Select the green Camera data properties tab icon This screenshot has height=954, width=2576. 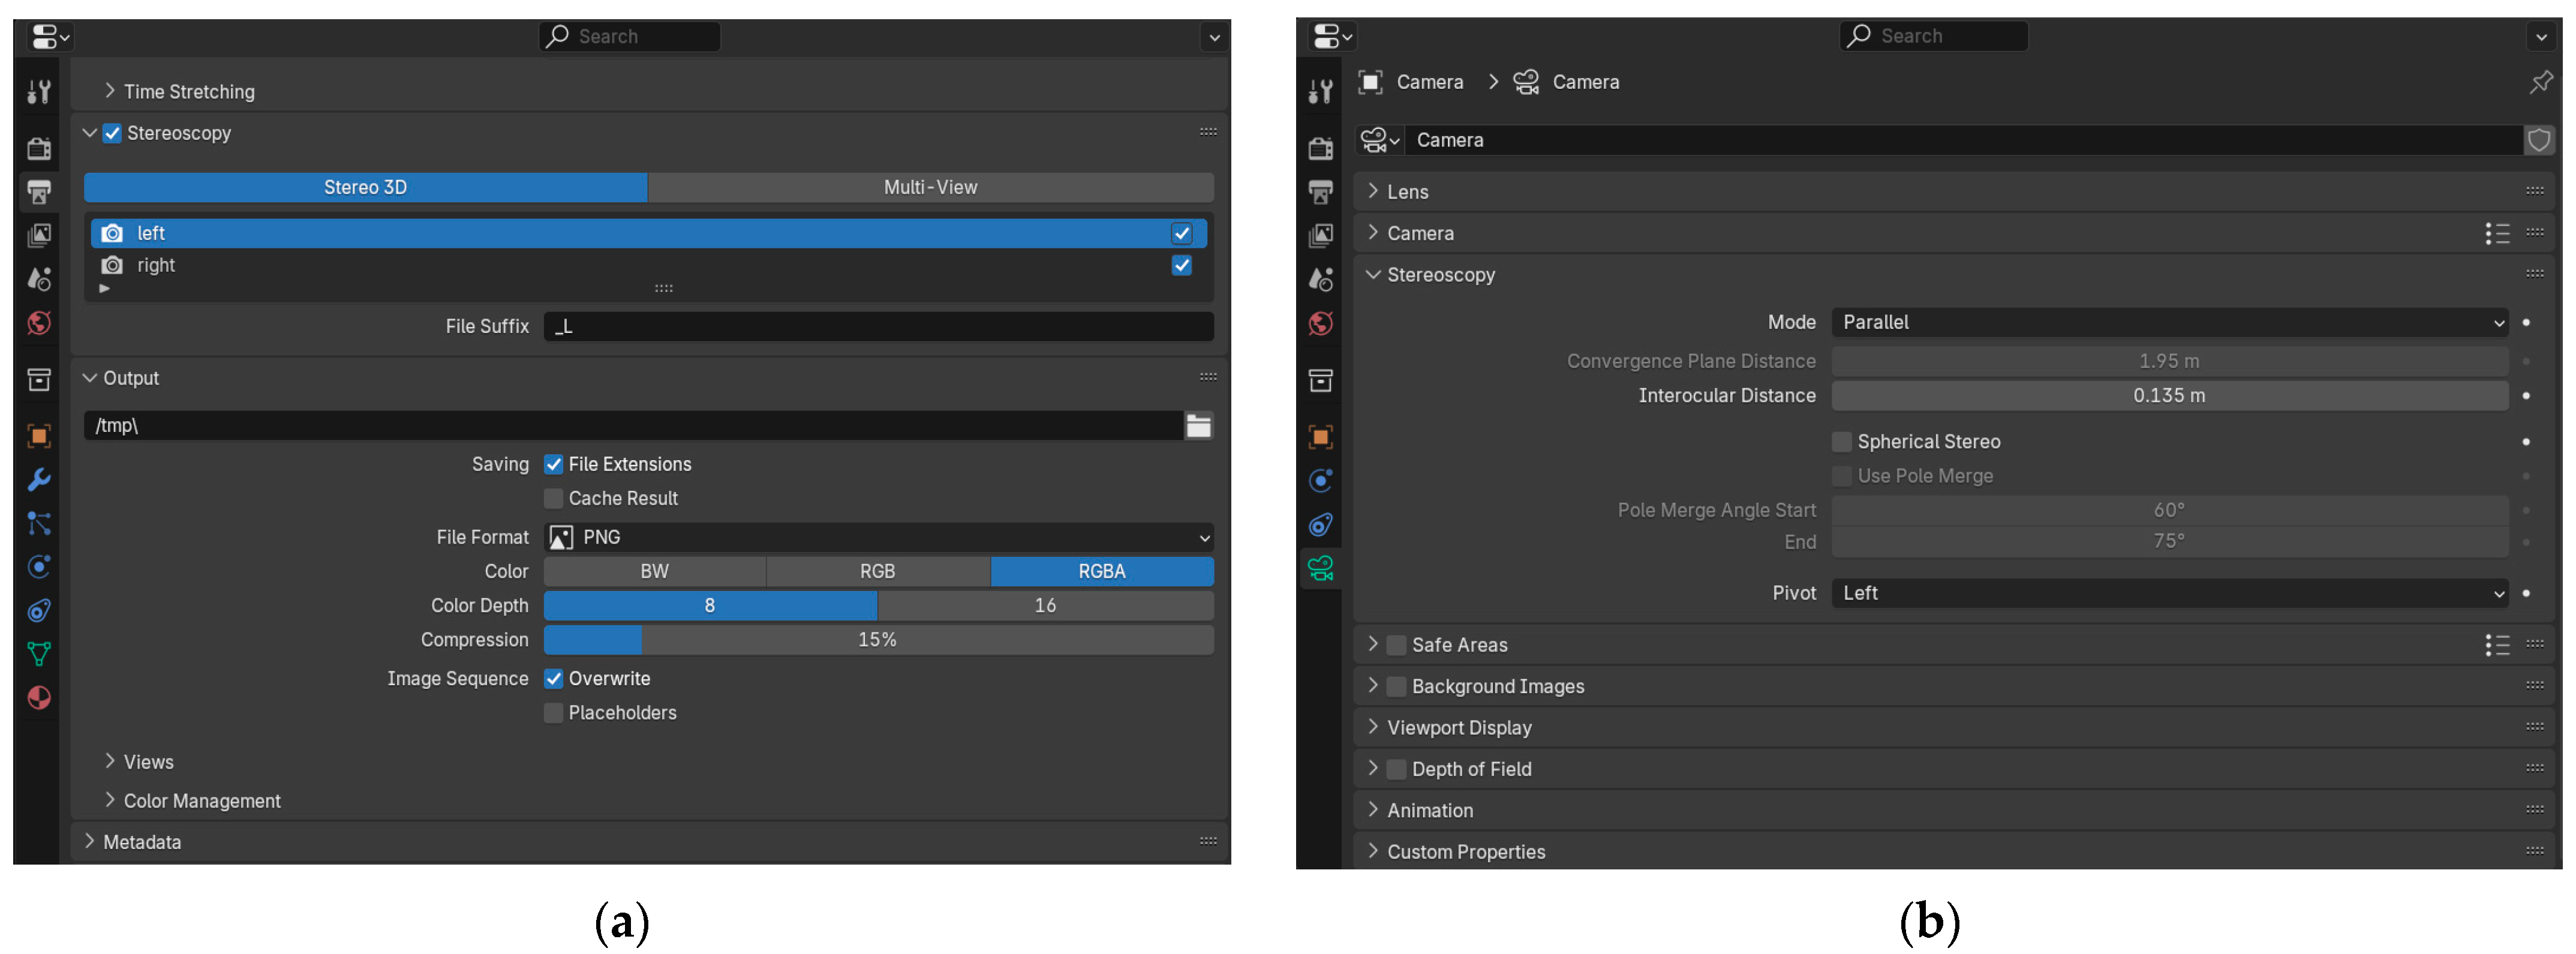(1320, 569)
